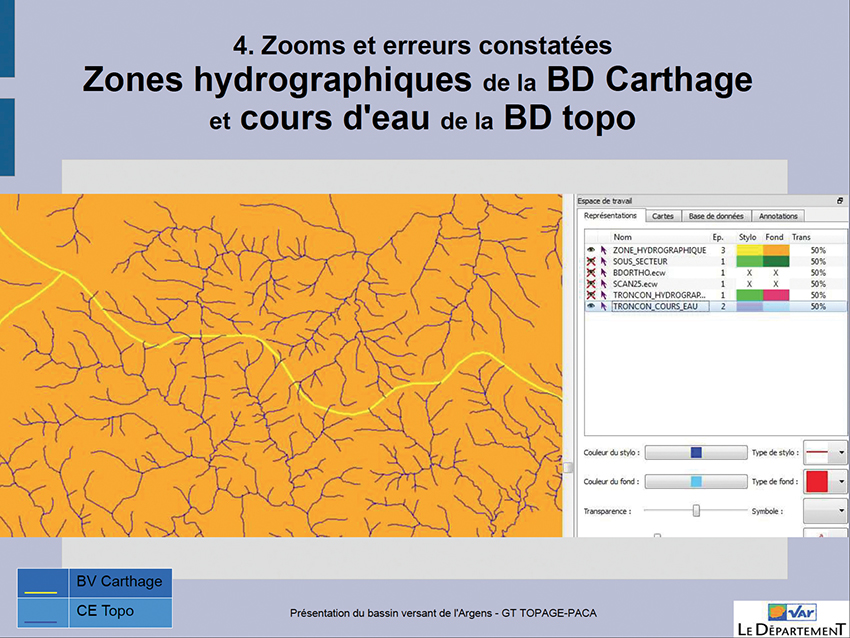This screenshot has height=638, width=850.
Task: Select the TRONCON_HYDROGRAP... layer name
Action: pyautogui.click(x=659, y=295)
